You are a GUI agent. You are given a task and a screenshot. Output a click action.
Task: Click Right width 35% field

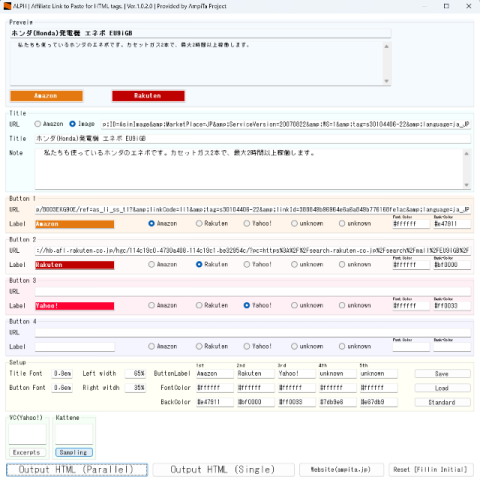135,388
